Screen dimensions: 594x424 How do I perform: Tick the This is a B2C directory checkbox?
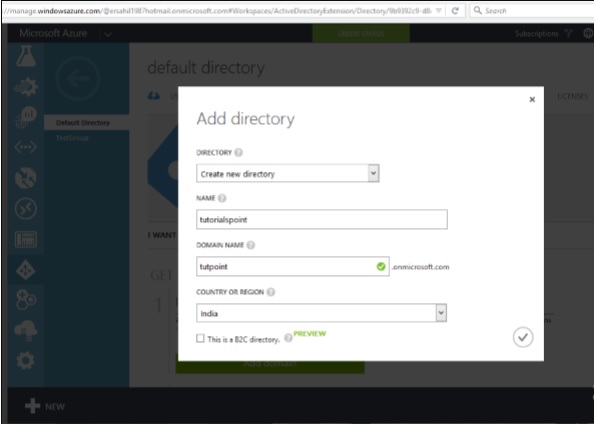(200, 338)
